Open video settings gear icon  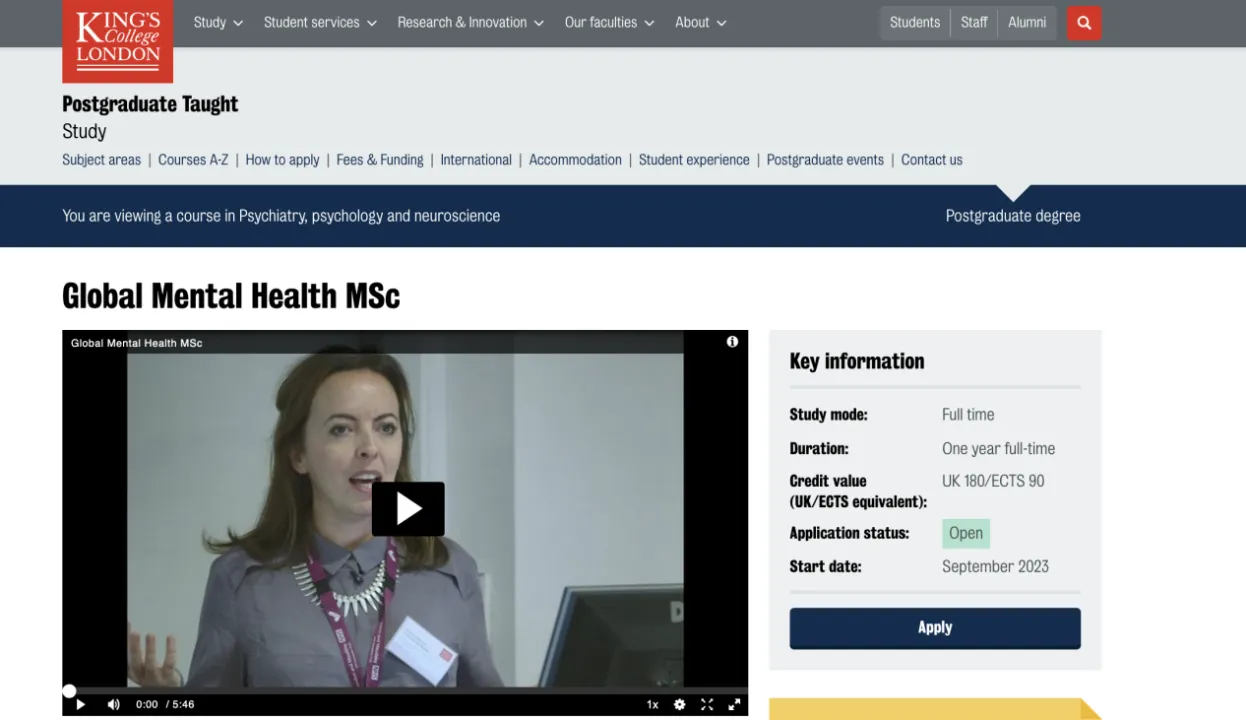click(x=680, y=704)
